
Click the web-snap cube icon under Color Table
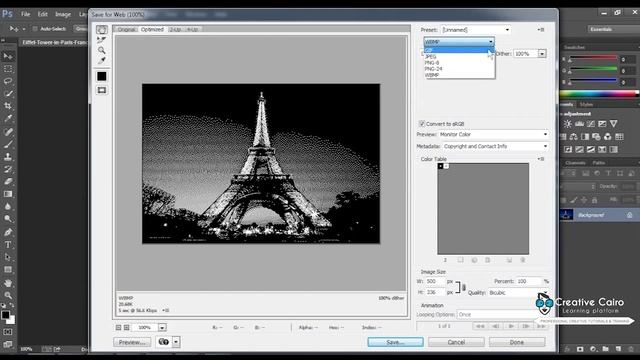pos(474,260)
